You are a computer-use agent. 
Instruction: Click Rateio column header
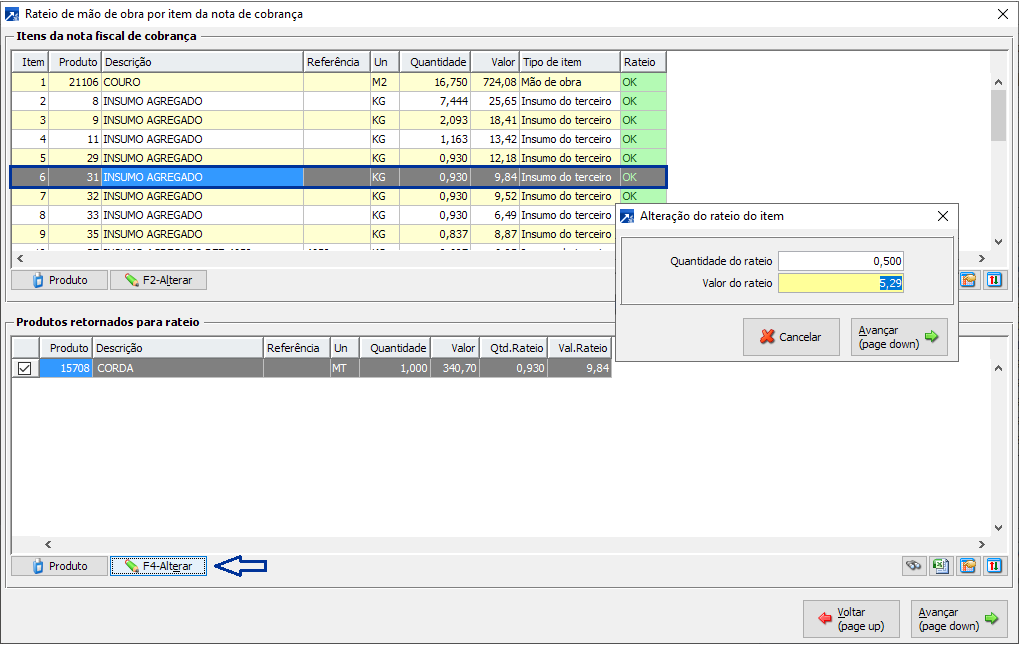643,62
